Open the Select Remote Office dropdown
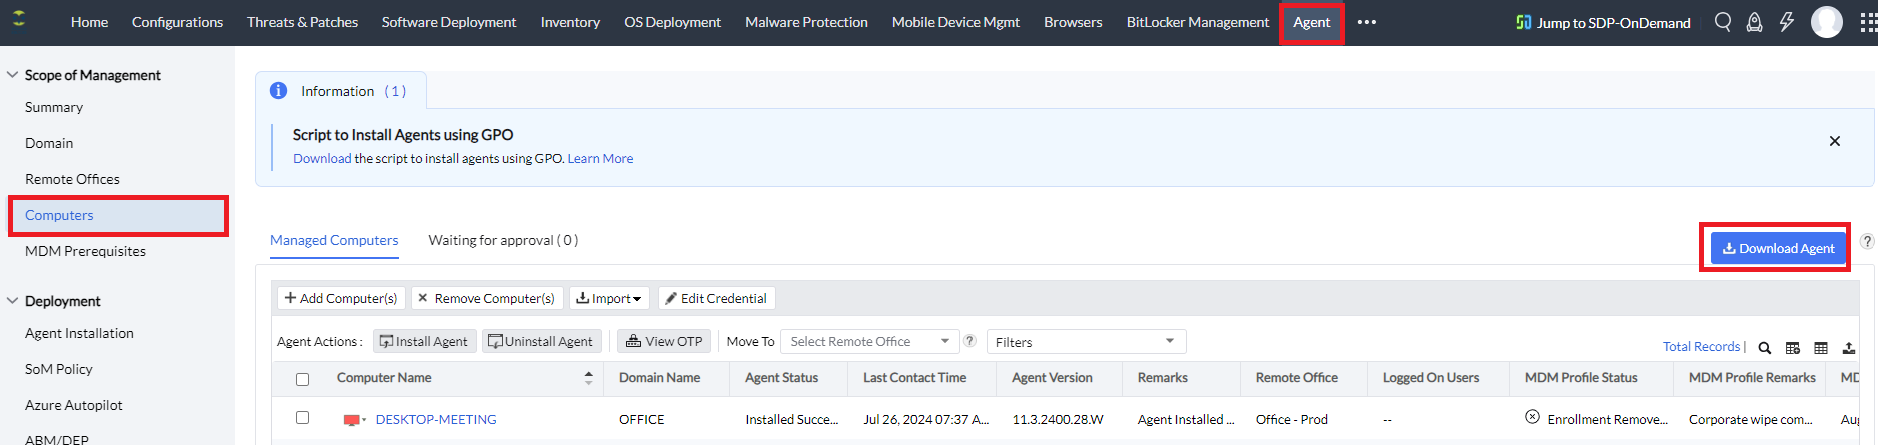The image size is (1878, 445). tap(868, 342)
